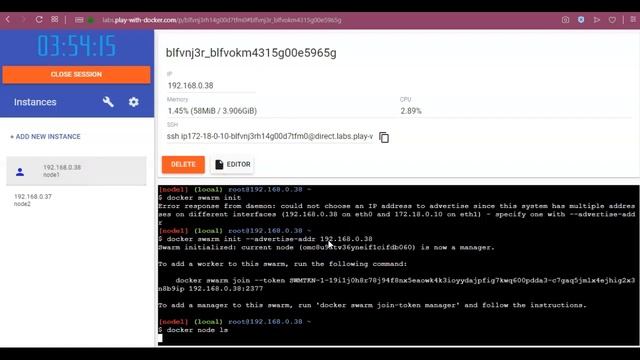
Task: Go back with browser back arrow
Action: tap(7, 20)
